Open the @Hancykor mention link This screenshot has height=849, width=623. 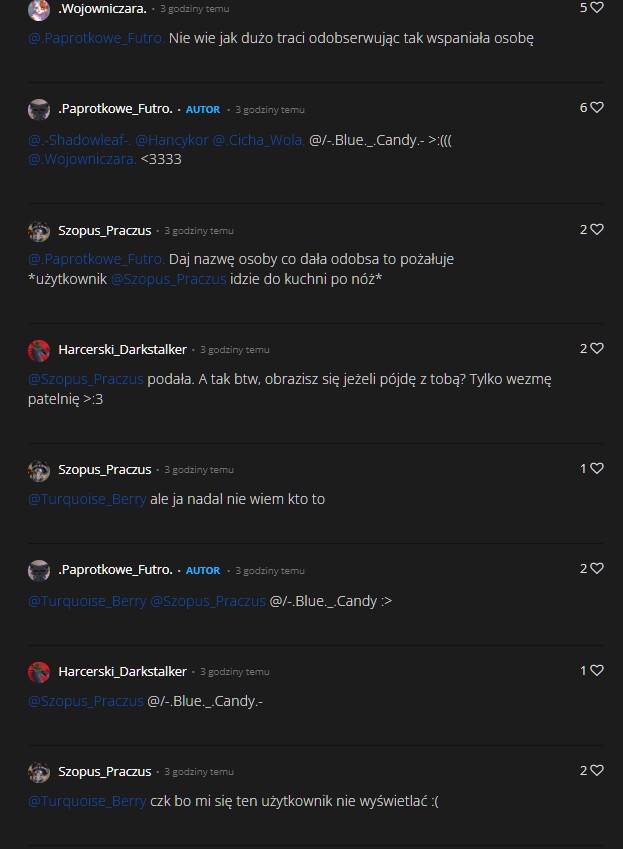(x=172, y=140)
